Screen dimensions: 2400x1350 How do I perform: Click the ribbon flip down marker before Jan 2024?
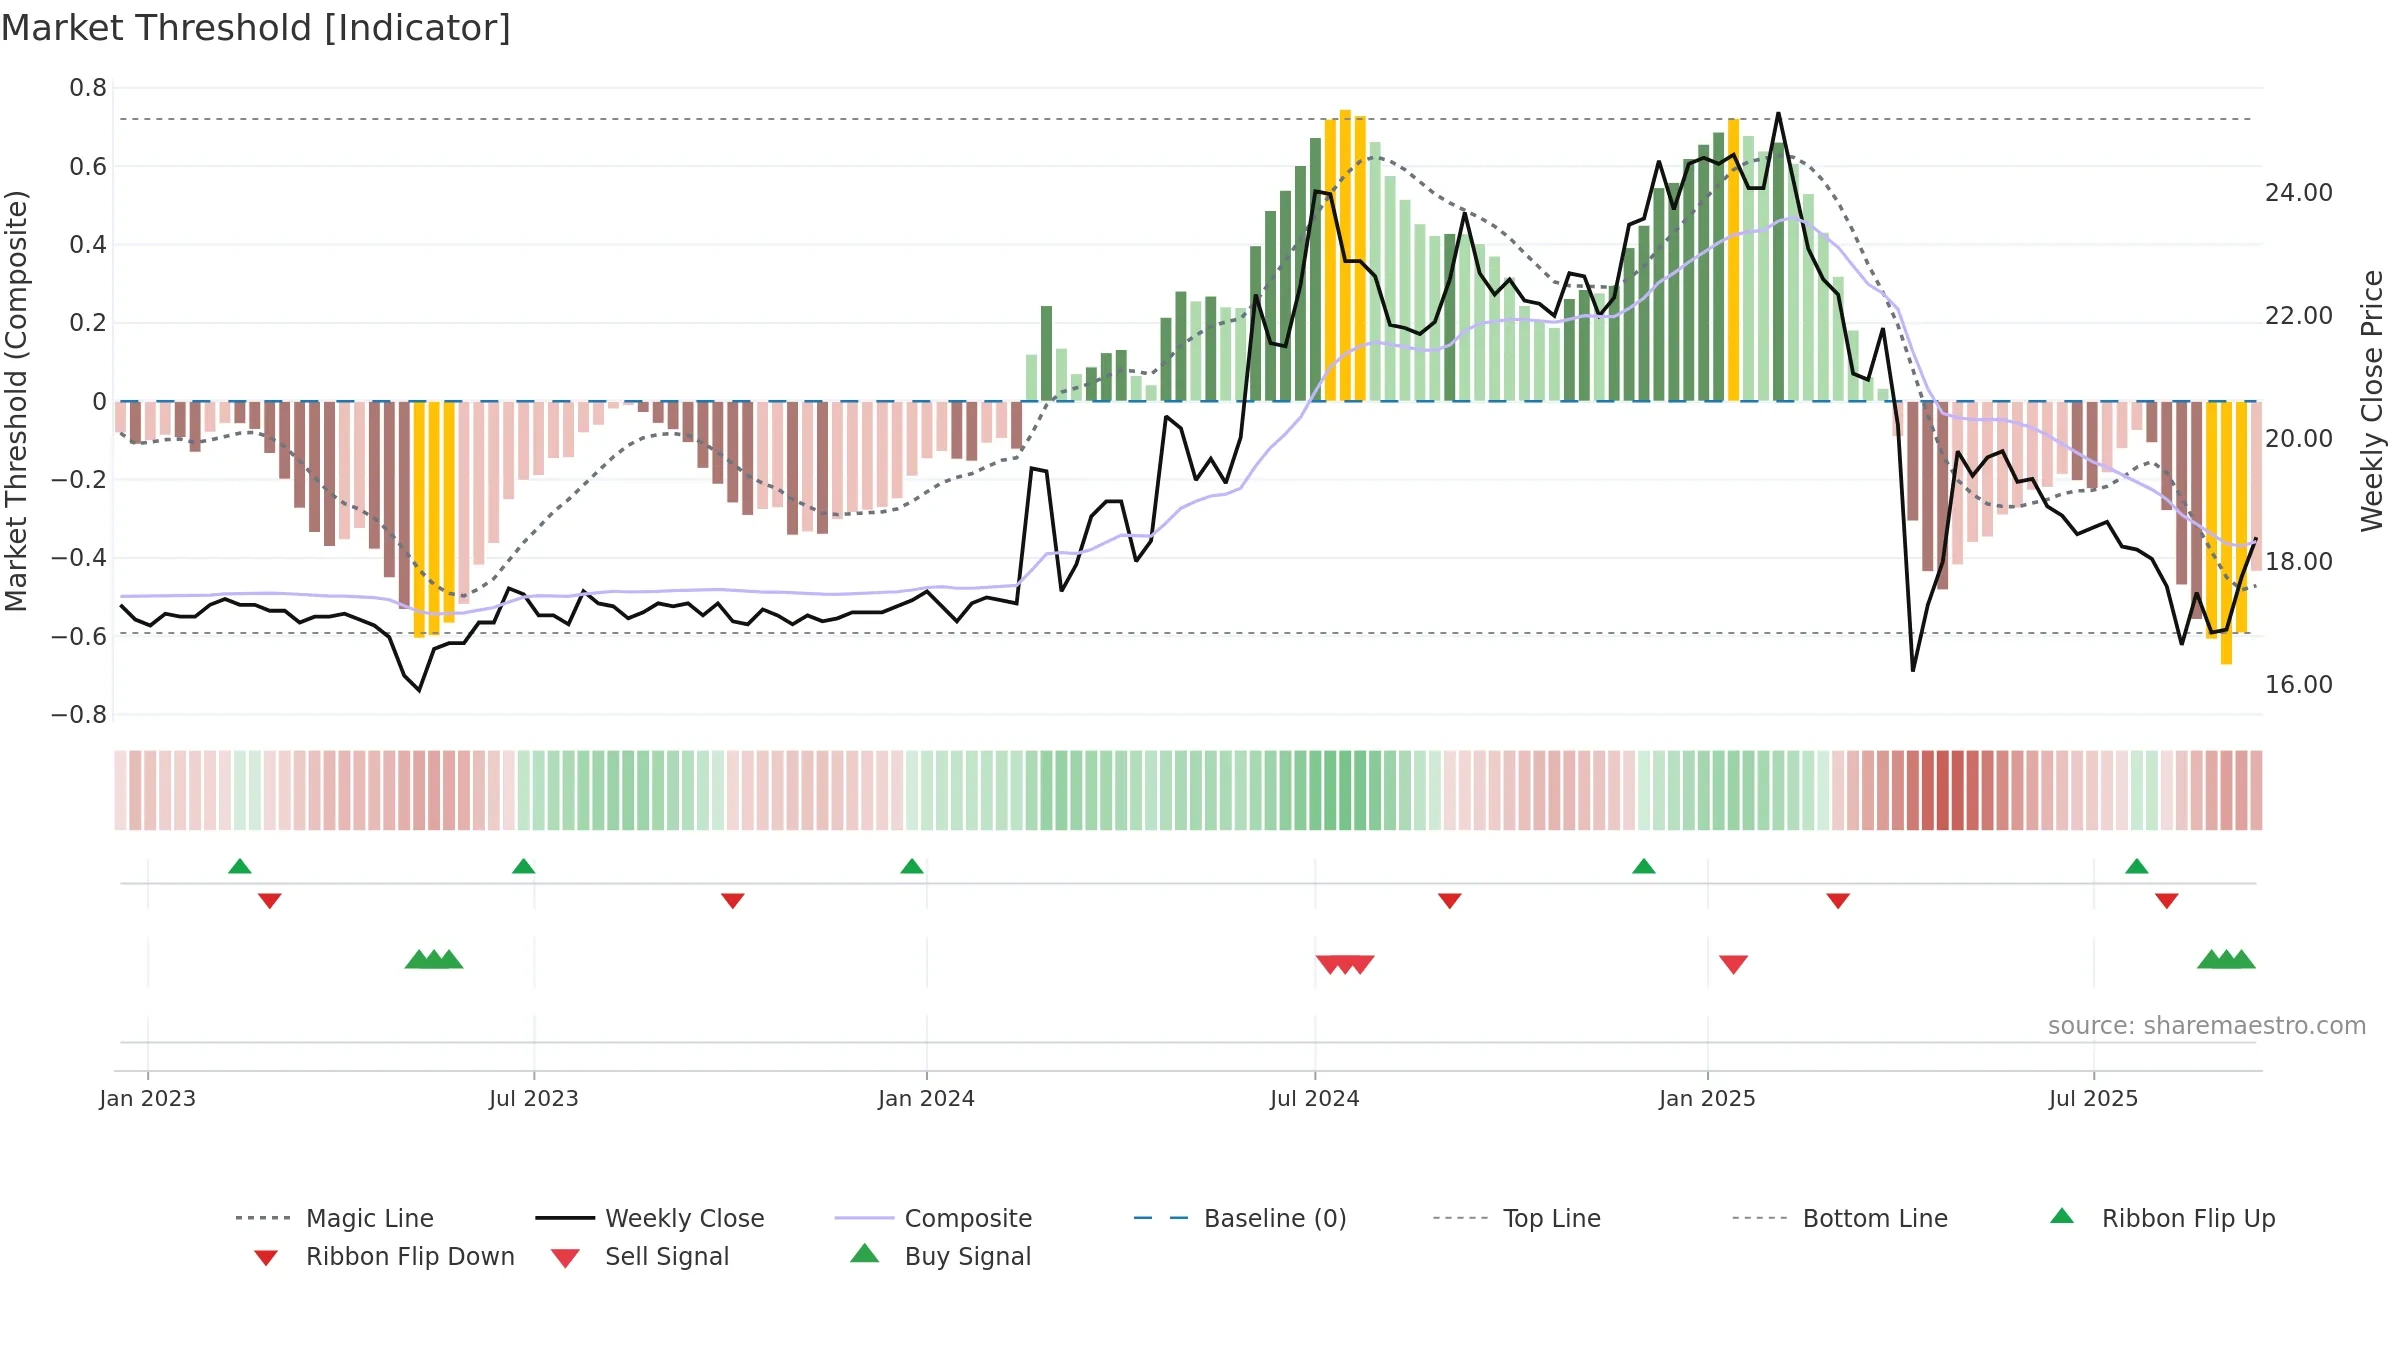point(732,901)
